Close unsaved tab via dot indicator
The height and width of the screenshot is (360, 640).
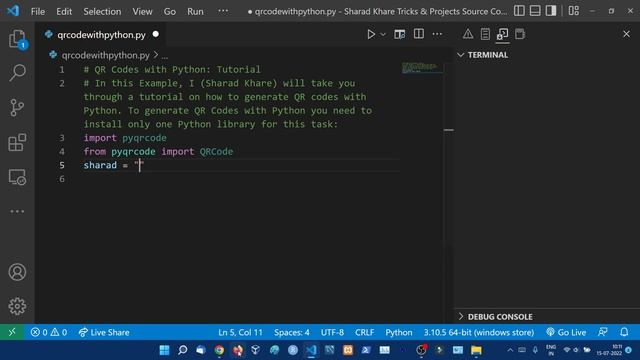(156, 34)
